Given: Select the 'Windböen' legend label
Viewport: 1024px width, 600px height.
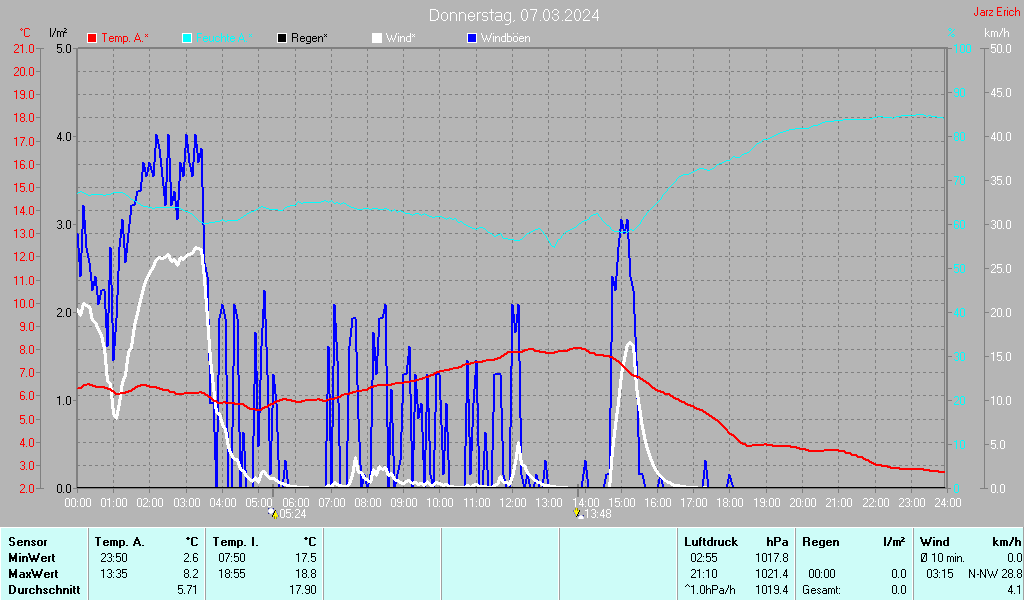Looking at the screenshot, I should click(x=505, y=38).
